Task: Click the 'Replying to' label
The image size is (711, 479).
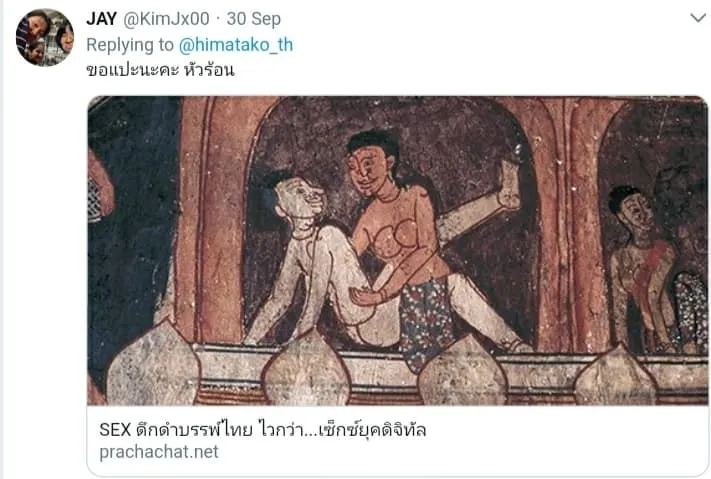Action: click(130, 45)
